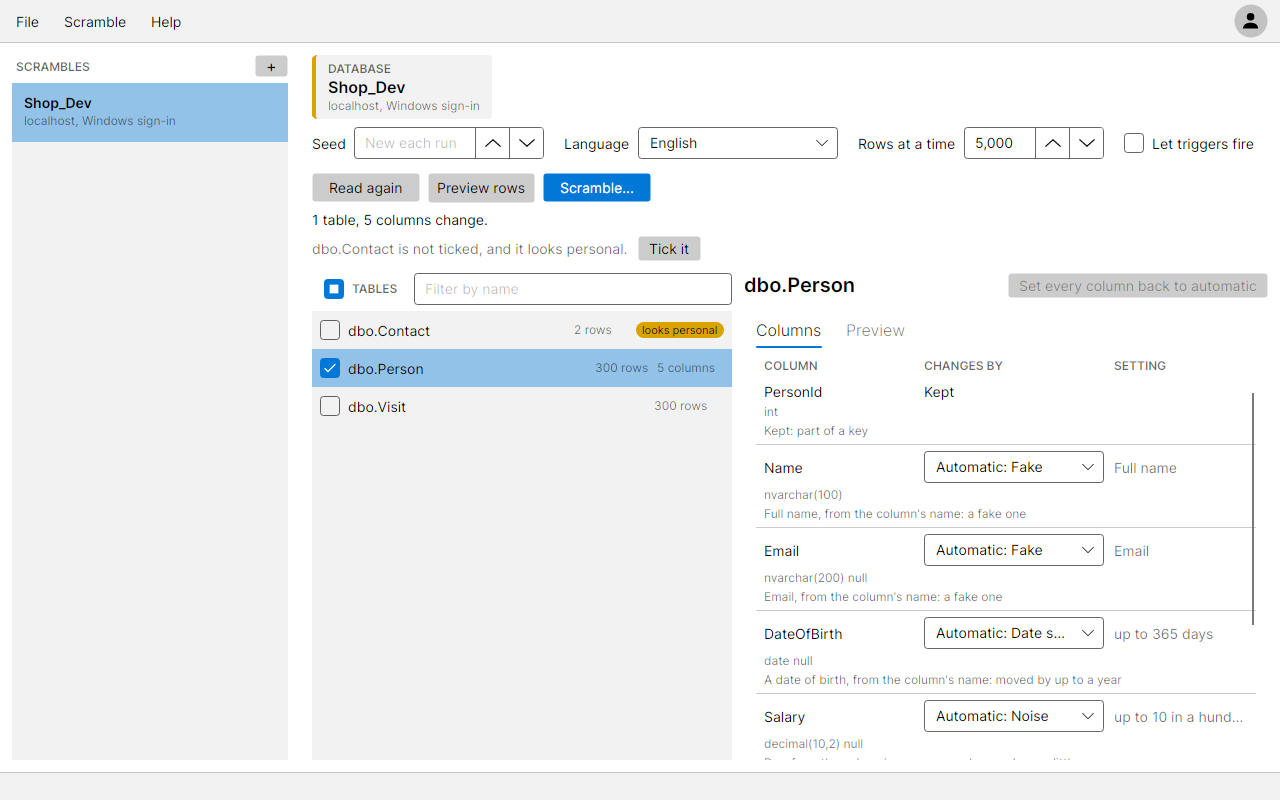This screenshot has height=800, width=1280.
Task: Open the Email column method dropdown
Action: coord(1013,550)
